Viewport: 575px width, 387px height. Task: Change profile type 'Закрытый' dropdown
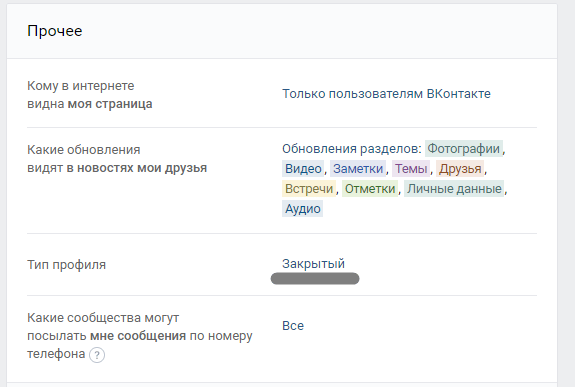313,264
